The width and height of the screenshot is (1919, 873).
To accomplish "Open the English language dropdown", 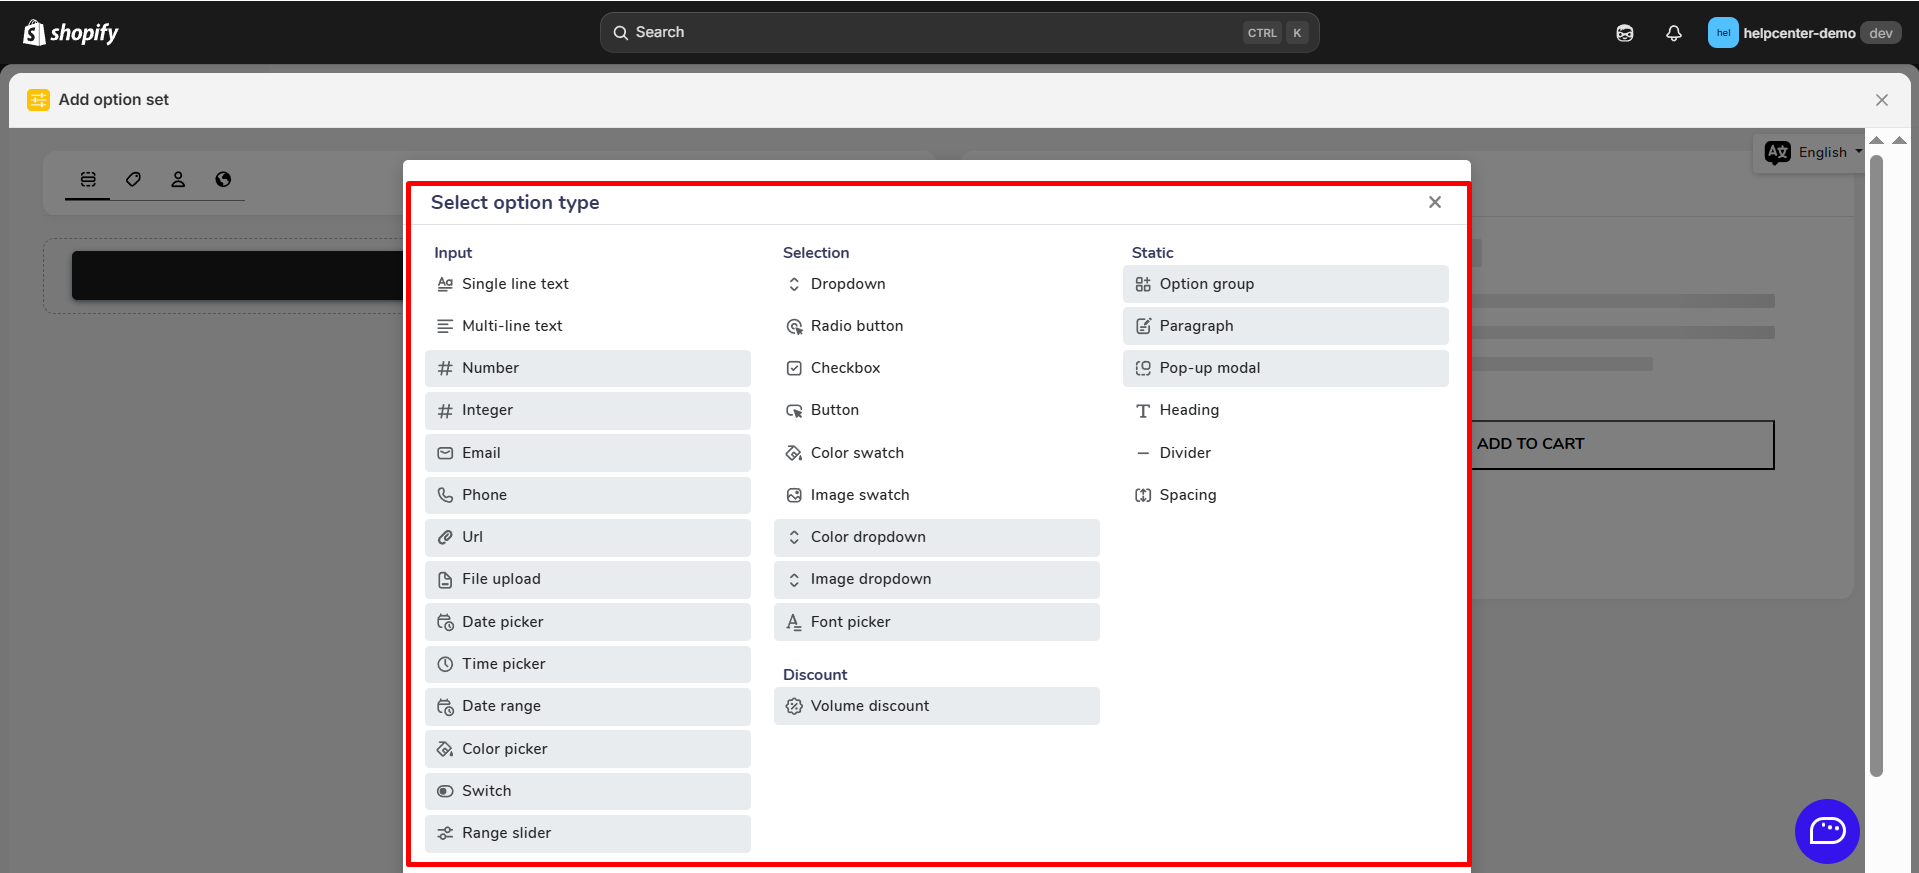I will point(1813,152).
